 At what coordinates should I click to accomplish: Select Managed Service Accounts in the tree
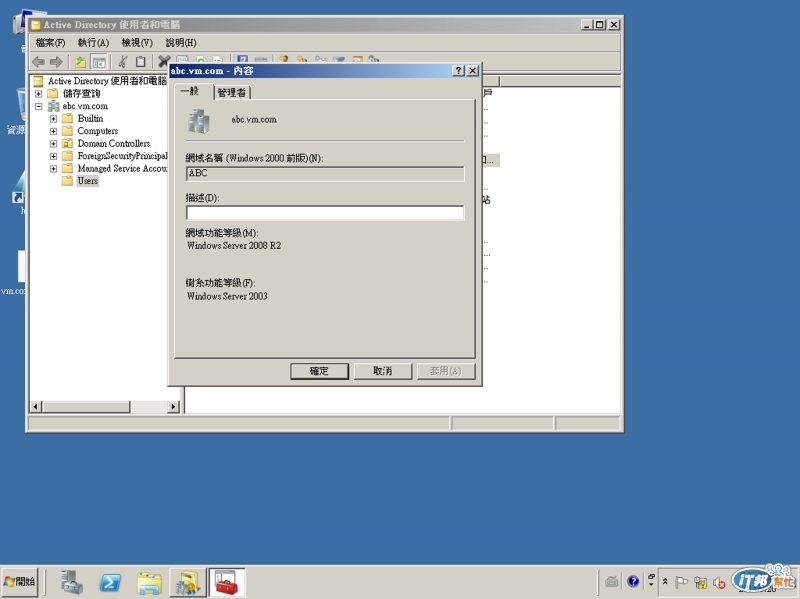point(122,168)
